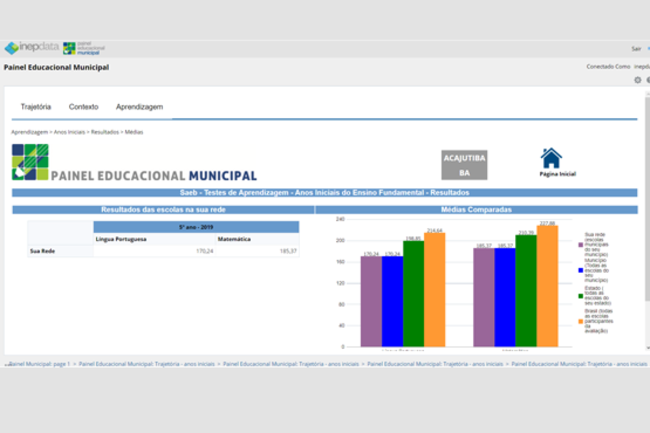Select the Aprendizagem tab
Screen dimensions: 650x433
pos(139,106)
